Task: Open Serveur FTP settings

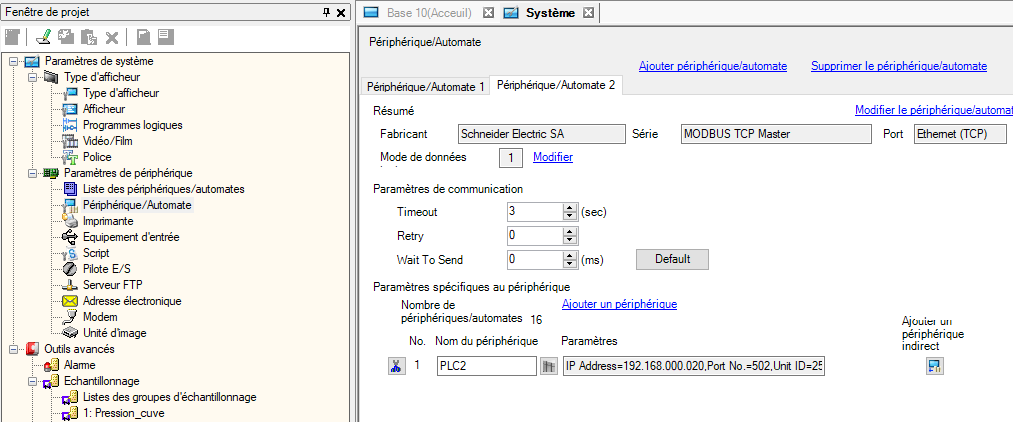Action: coord(112,285)
